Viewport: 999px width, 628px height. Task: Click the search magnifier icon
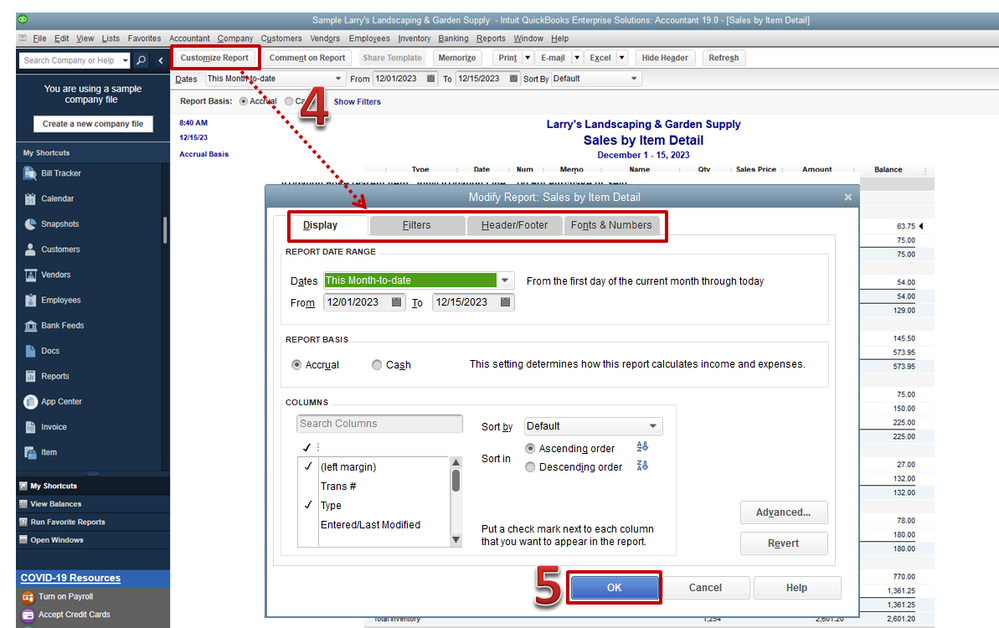coord(141,61)
